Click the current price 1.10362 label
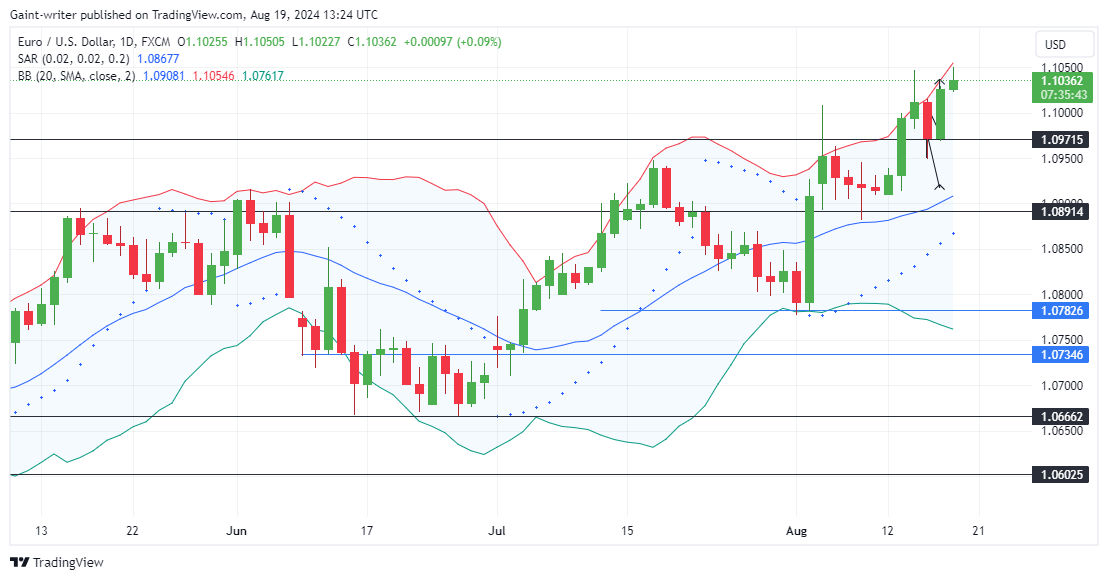This screenshot has height=580, width=1108. click(x=1062, y=81)
